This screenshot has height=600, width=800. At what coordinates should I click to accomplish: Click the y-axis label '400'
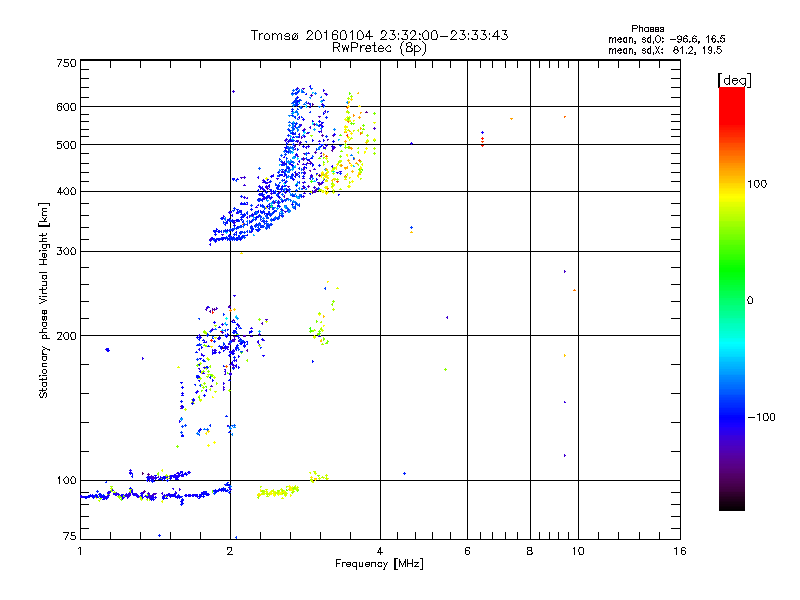66,191
